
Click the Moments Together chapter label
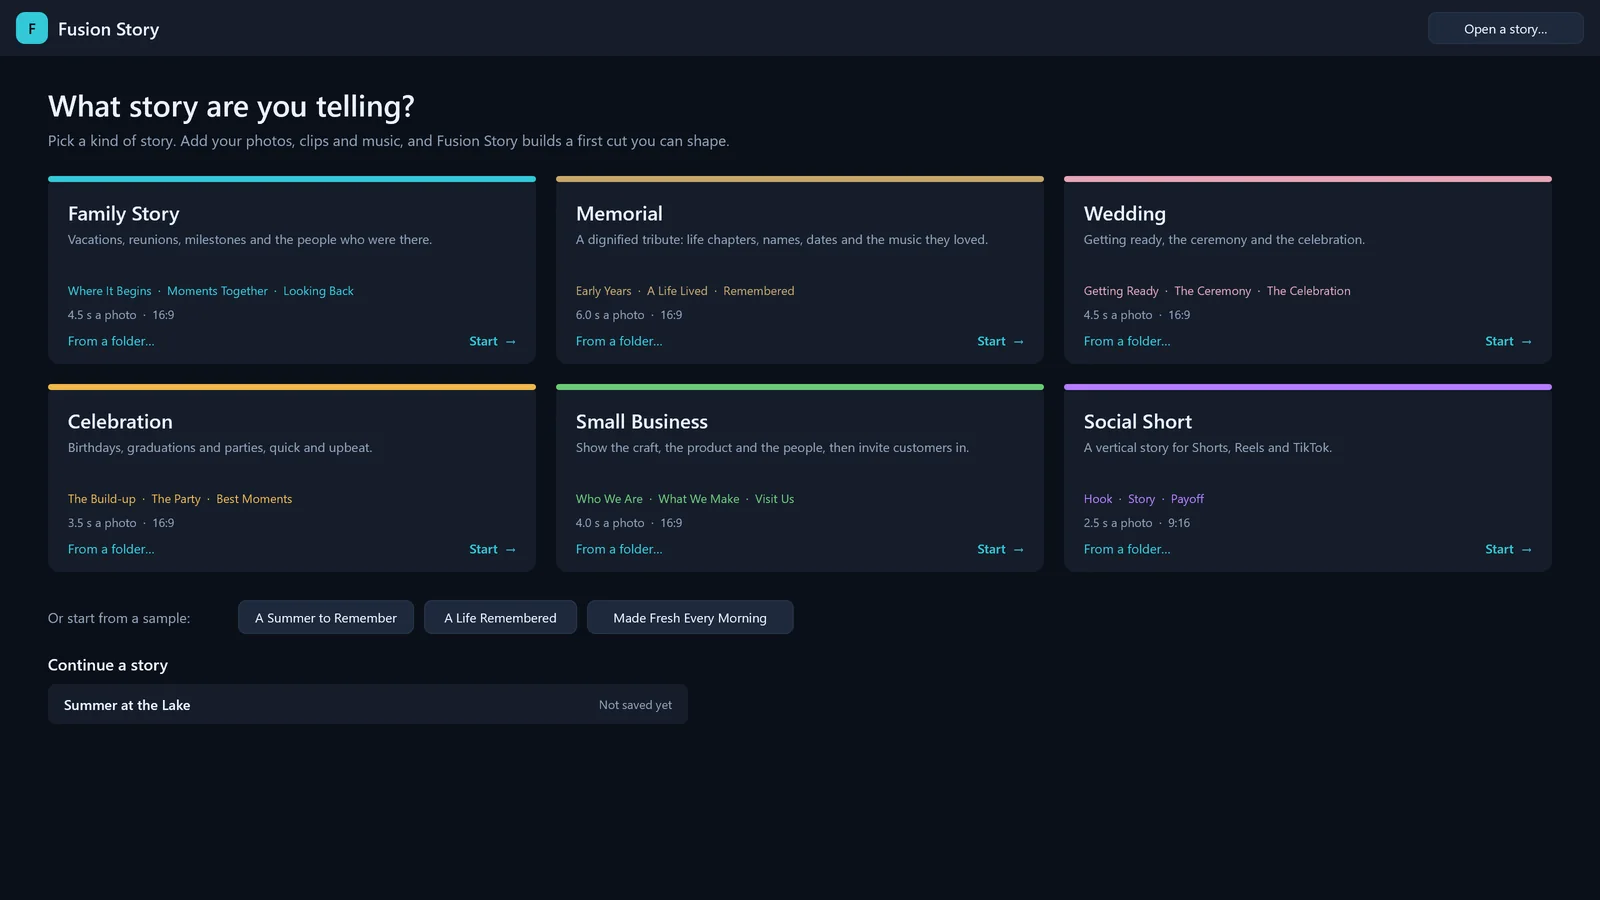tap(217, 291)
